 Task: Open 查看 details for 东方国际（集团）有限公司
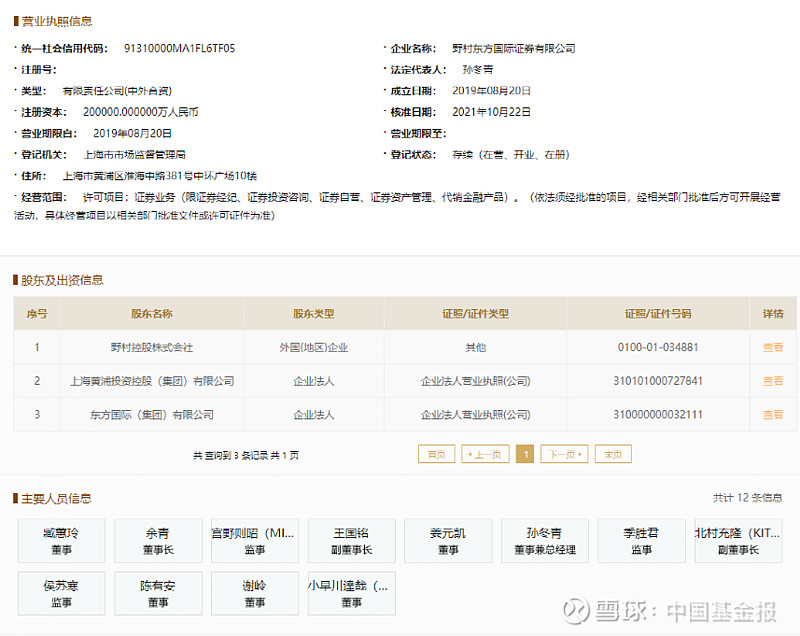click(x=772, y=415)
